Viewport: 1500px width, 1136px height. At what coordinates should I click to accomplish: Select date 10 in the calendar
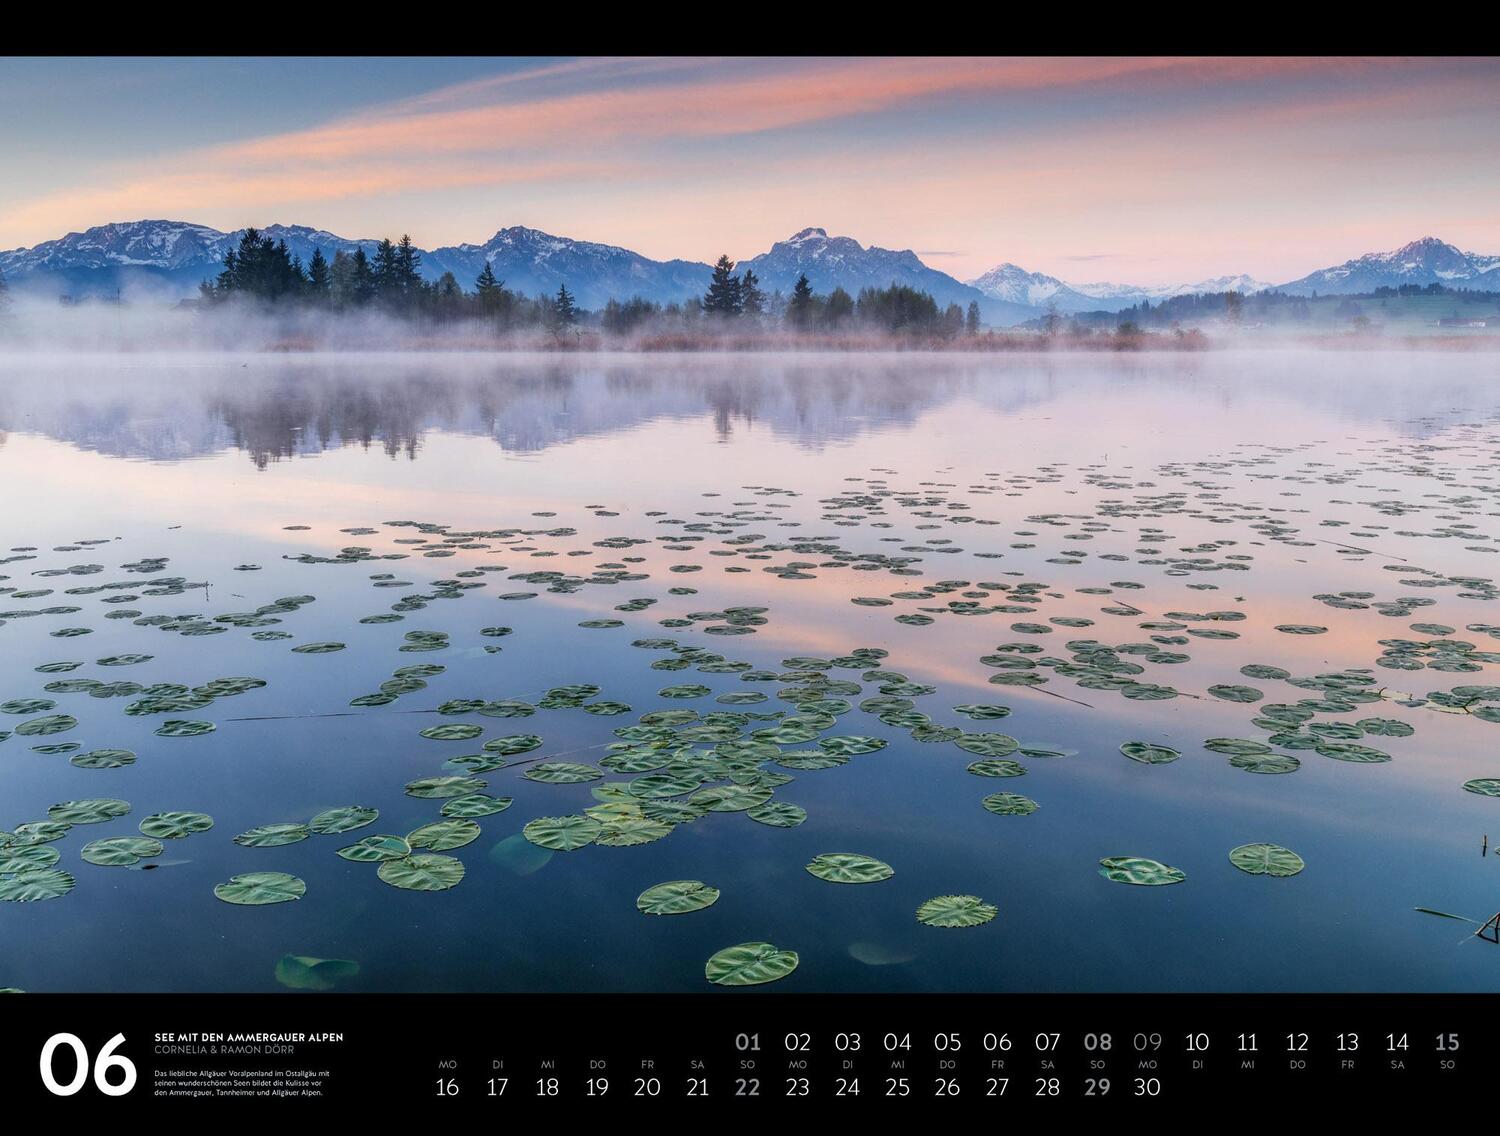1197,1042
